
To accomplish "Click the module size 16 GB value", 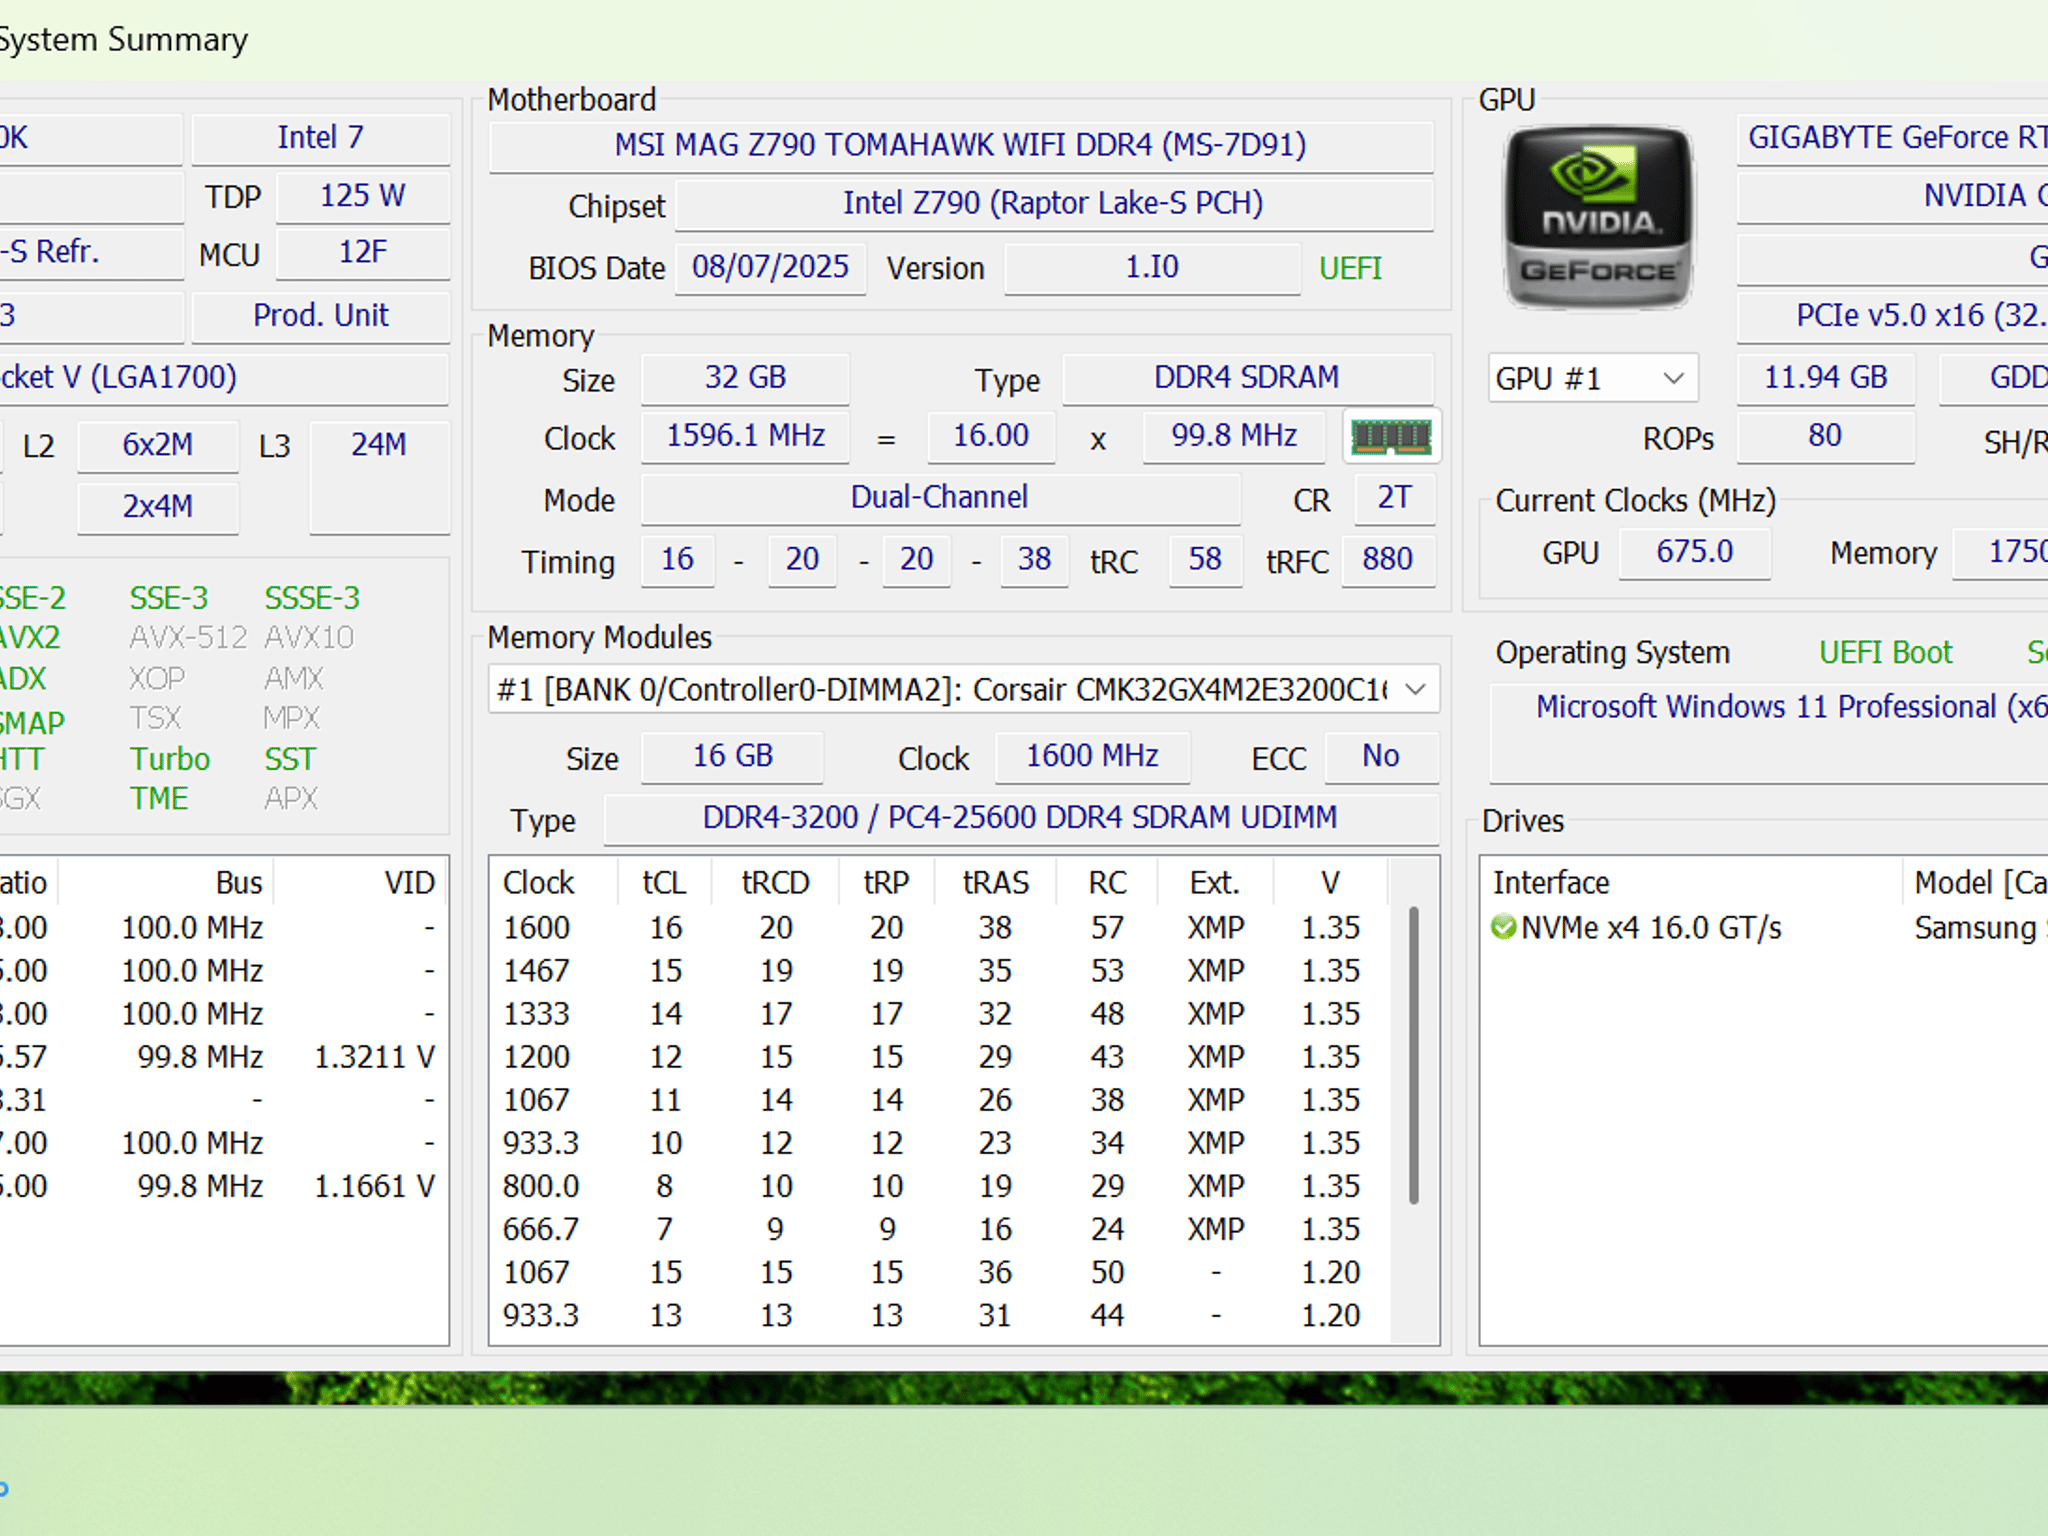I will pyautogui.click(x=733, y=757).
